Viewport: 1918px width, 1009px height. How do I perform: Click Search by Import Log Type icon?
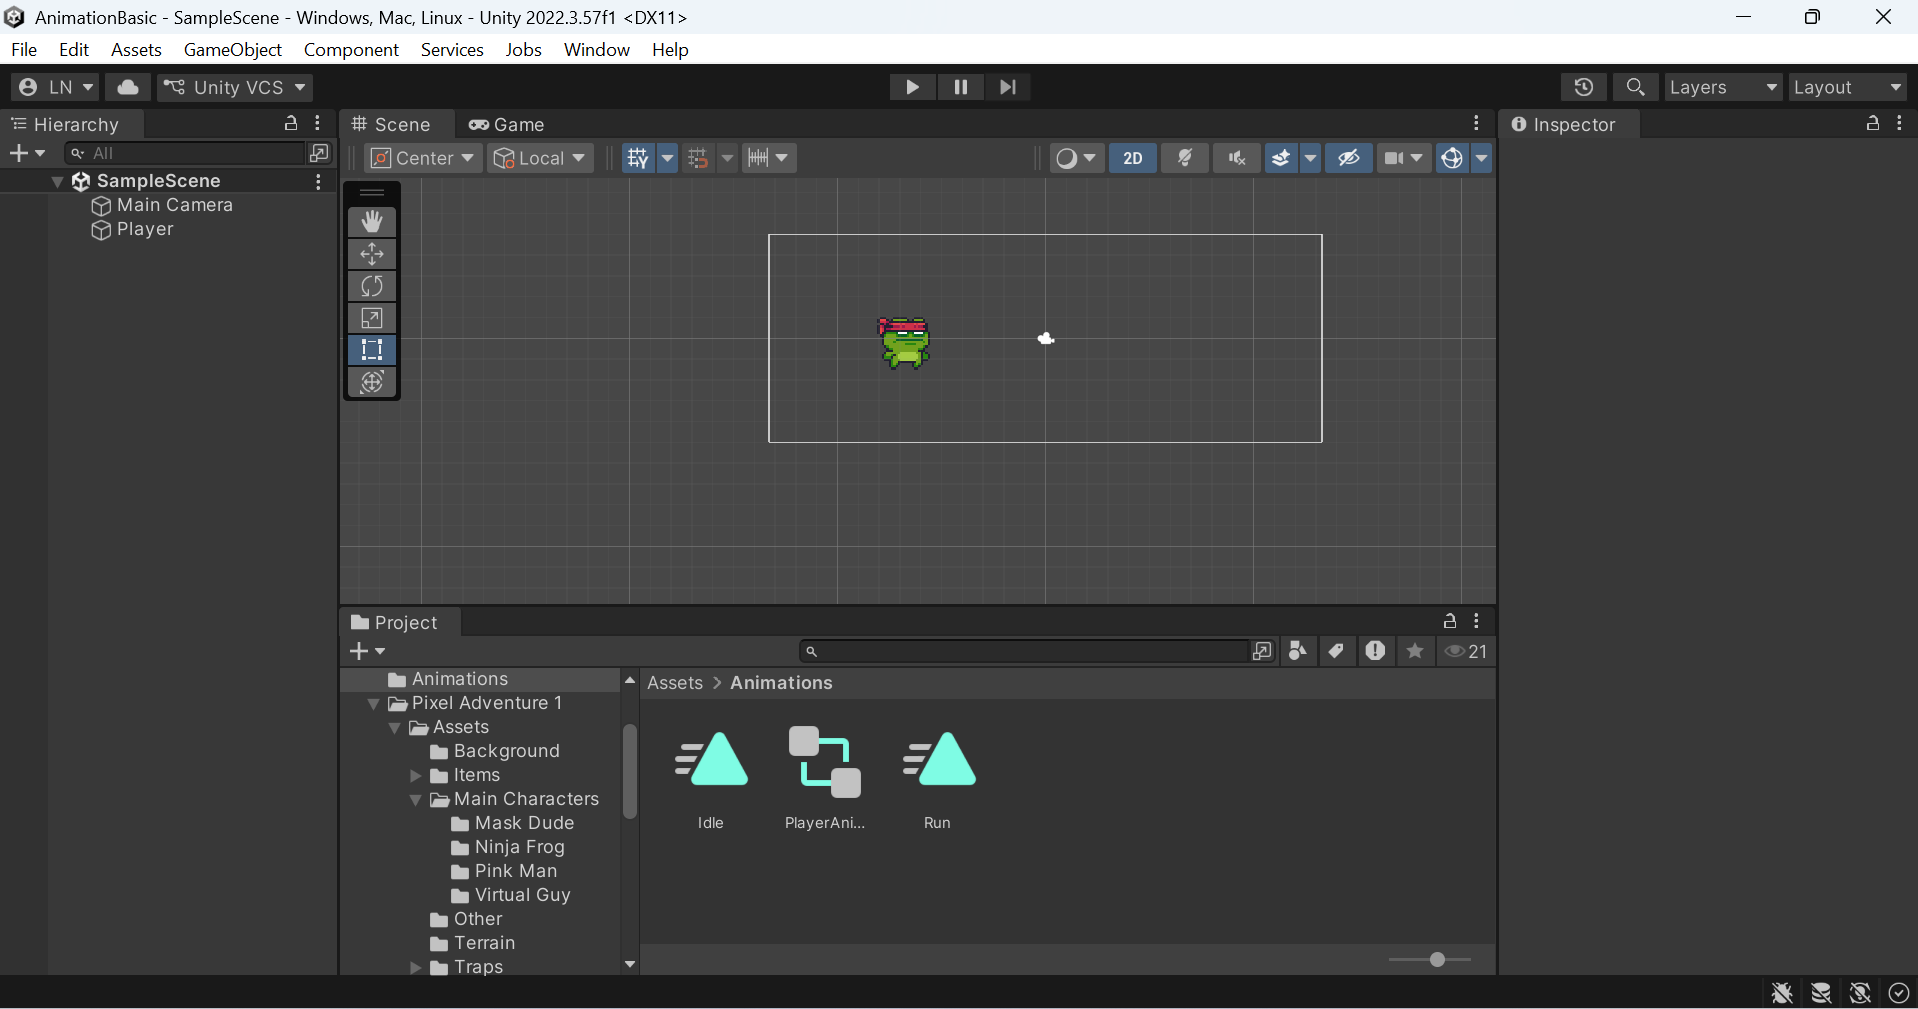coord(1376,651)
